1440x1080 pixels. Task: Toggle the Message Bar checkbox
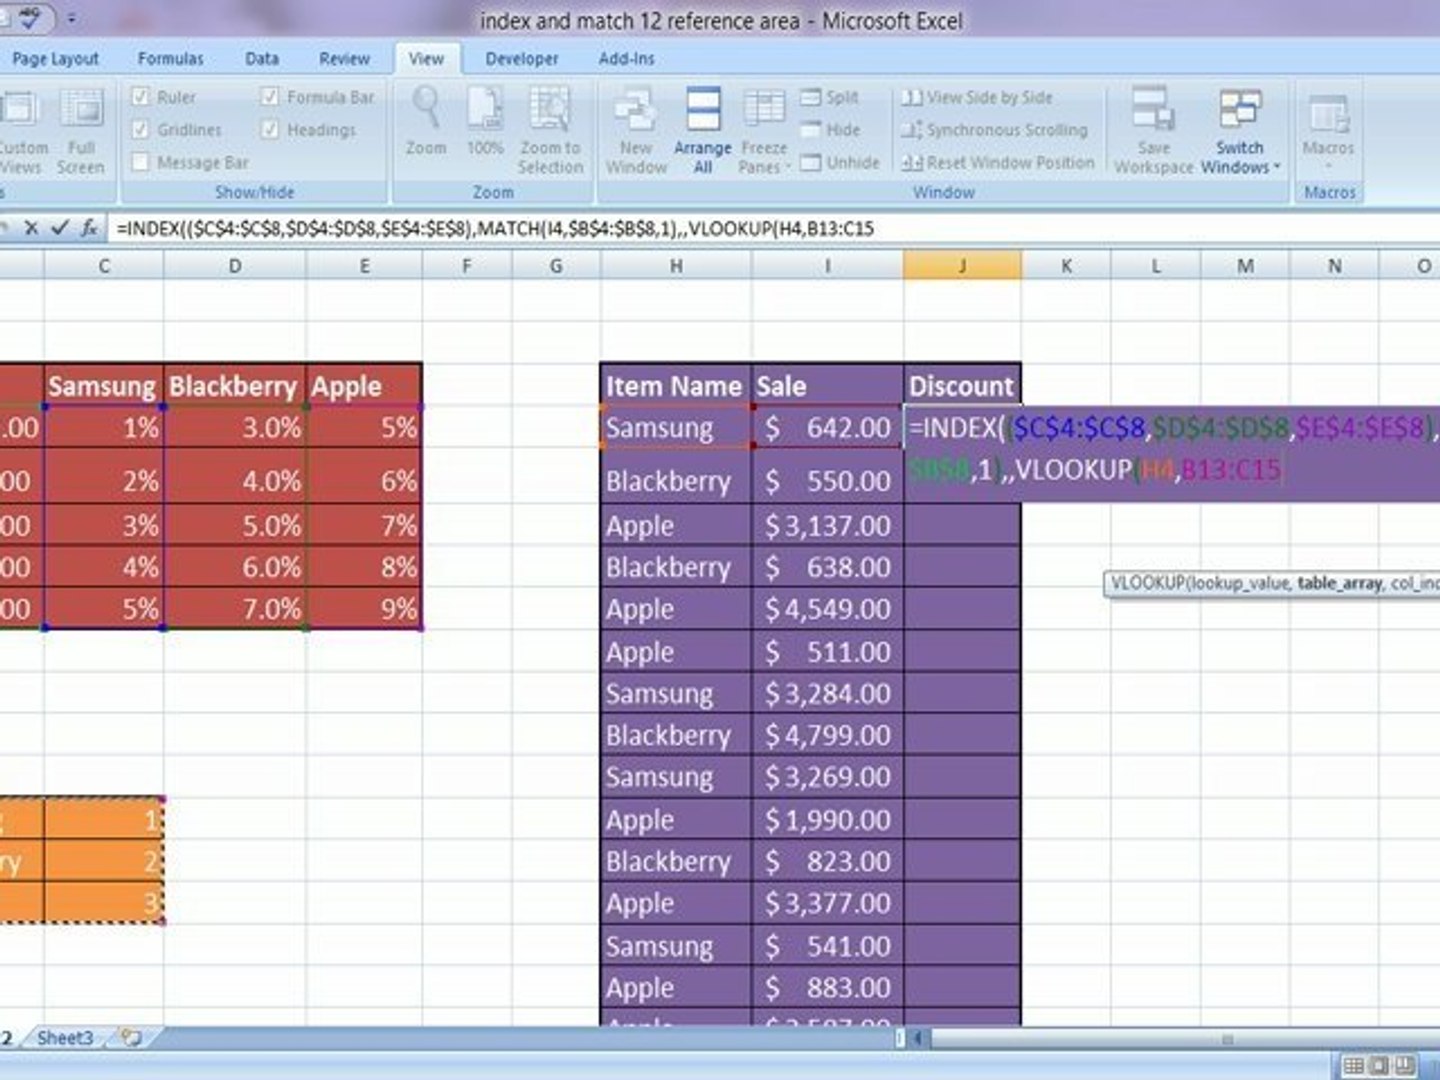[x=141, y=162]
